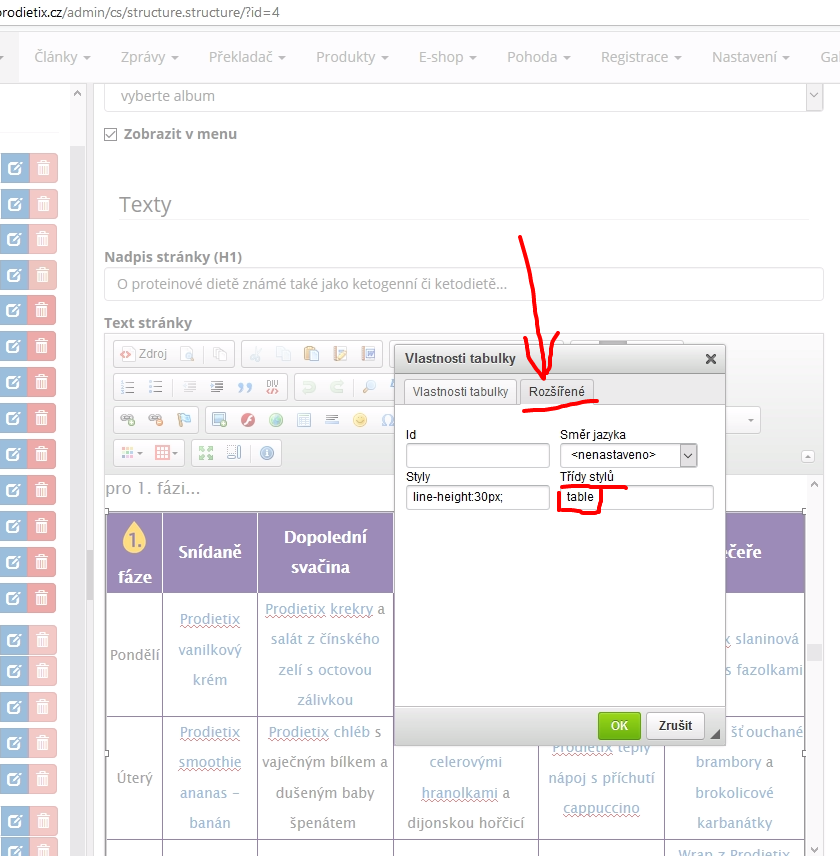This screenshot has width=840, height=856.
Task: Collapse the editor toolbar arrow
Action: click(808, 456)
